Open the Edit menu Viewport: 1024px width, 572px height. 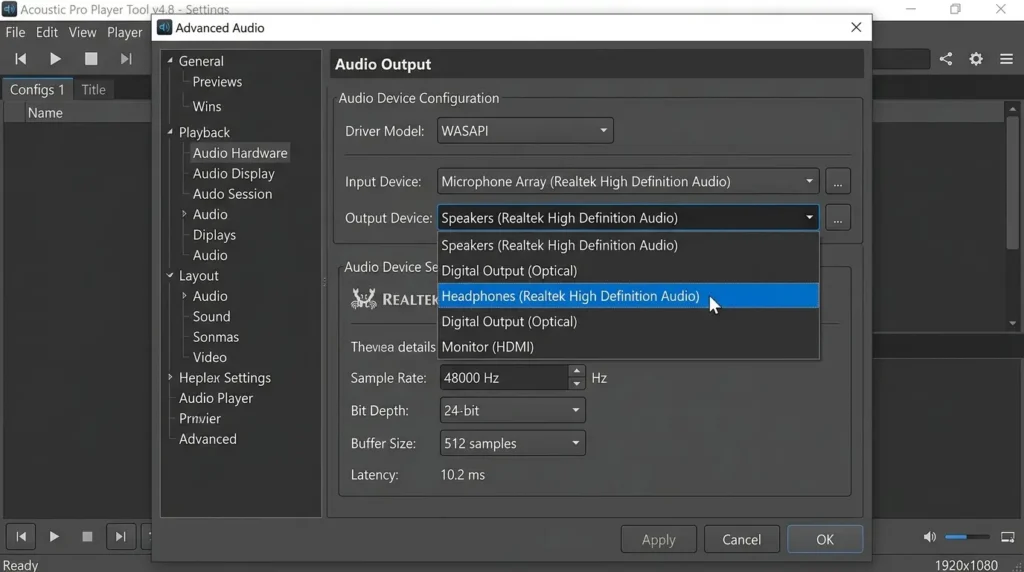point(46,32)
